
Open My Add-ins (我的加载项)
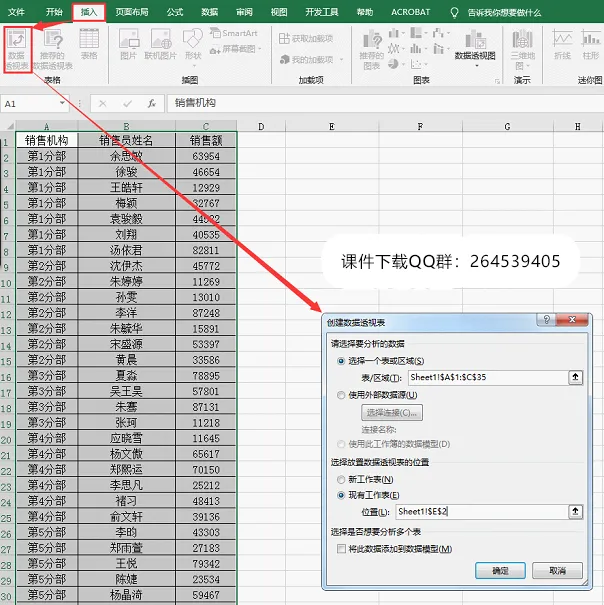click(x=306, y=59)
